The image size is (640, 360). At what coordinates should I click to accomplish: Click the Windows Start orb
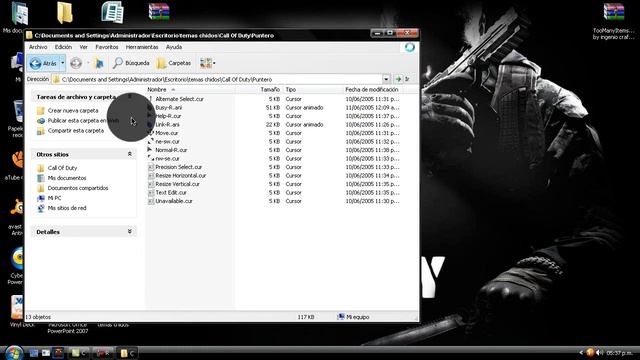pyautogui.click(x=13, y=352)
